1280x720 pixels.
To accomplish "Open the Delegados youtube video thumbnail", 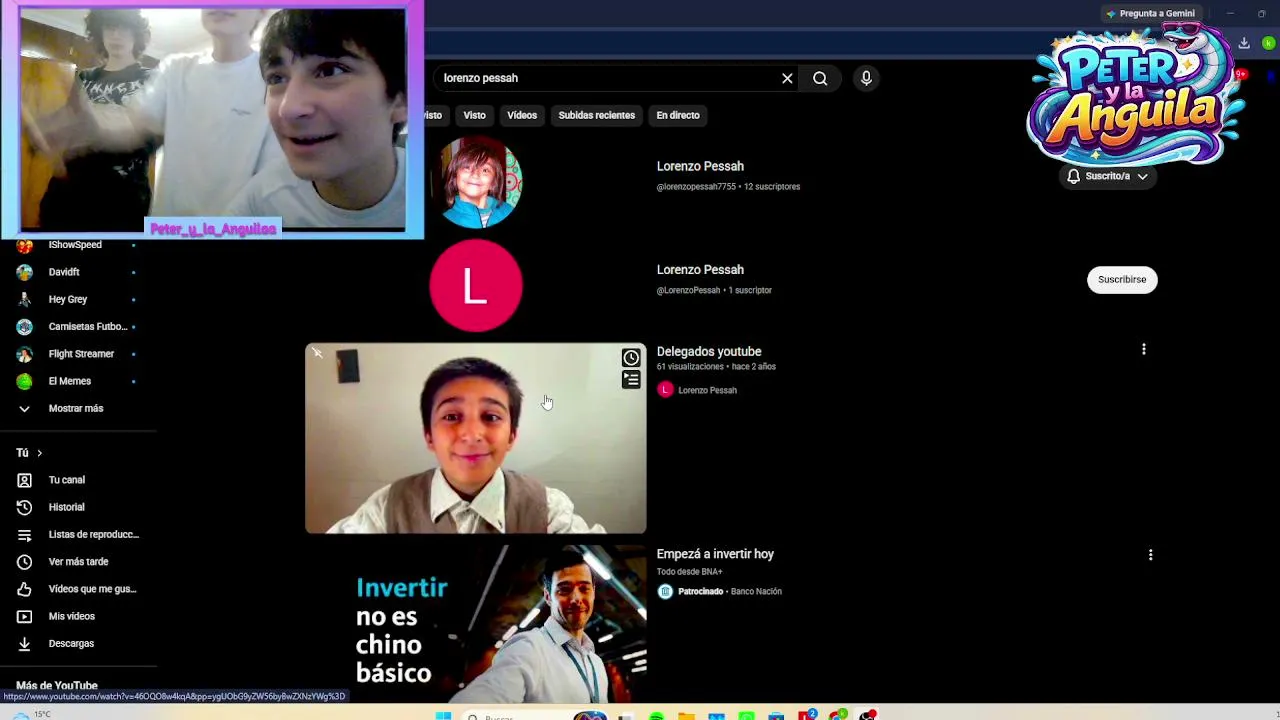I will (x=476, y=438).
